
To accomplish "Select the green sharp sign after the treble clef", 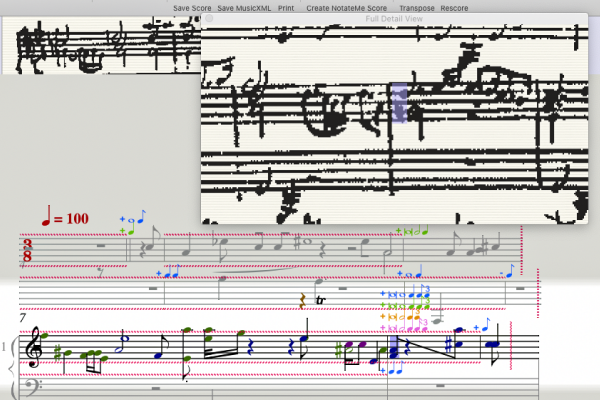I will point(58,353).
